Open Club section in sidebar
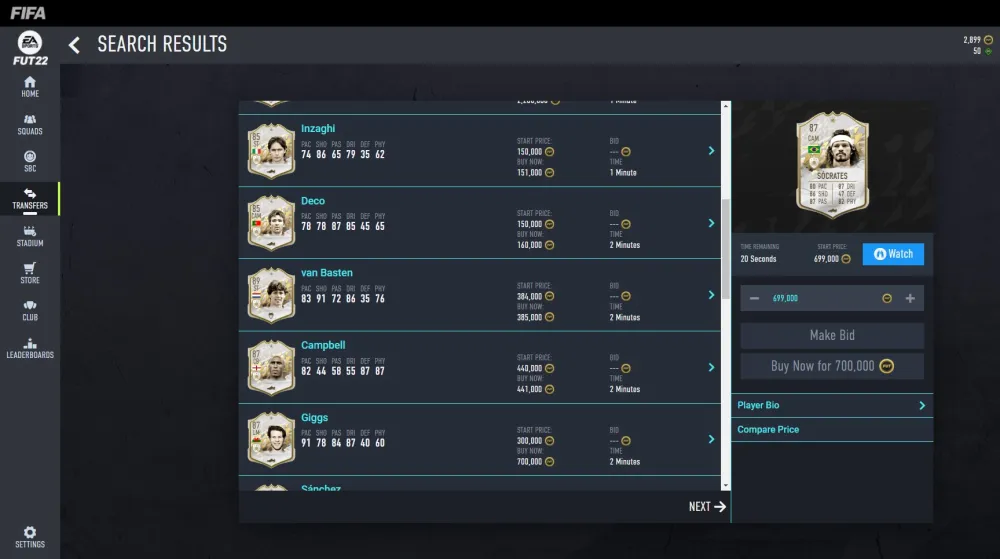Screen dimensions: 1000x559 click(x=30, y=310)
